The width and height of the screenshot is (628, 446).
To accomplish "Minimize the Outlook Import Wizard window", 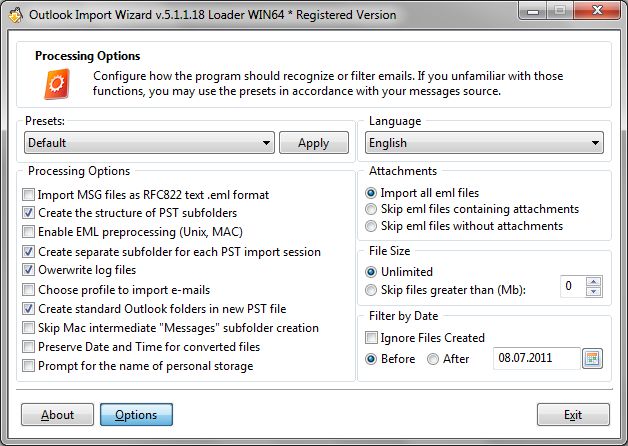I will [x=533, y=10].
